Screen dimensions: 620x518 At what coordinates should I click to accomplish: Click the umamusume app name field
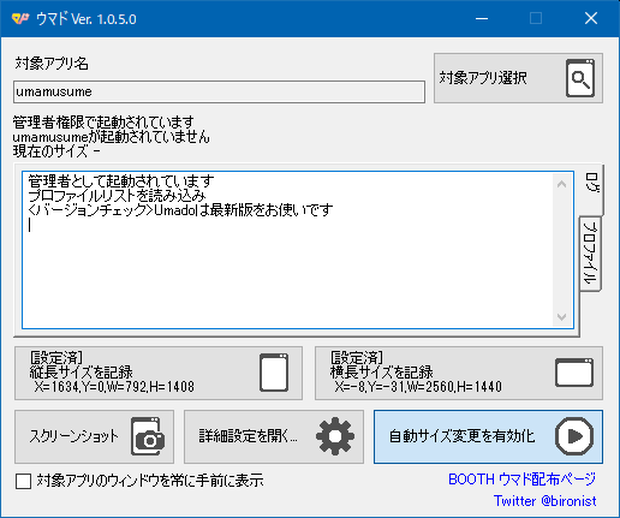219,92
